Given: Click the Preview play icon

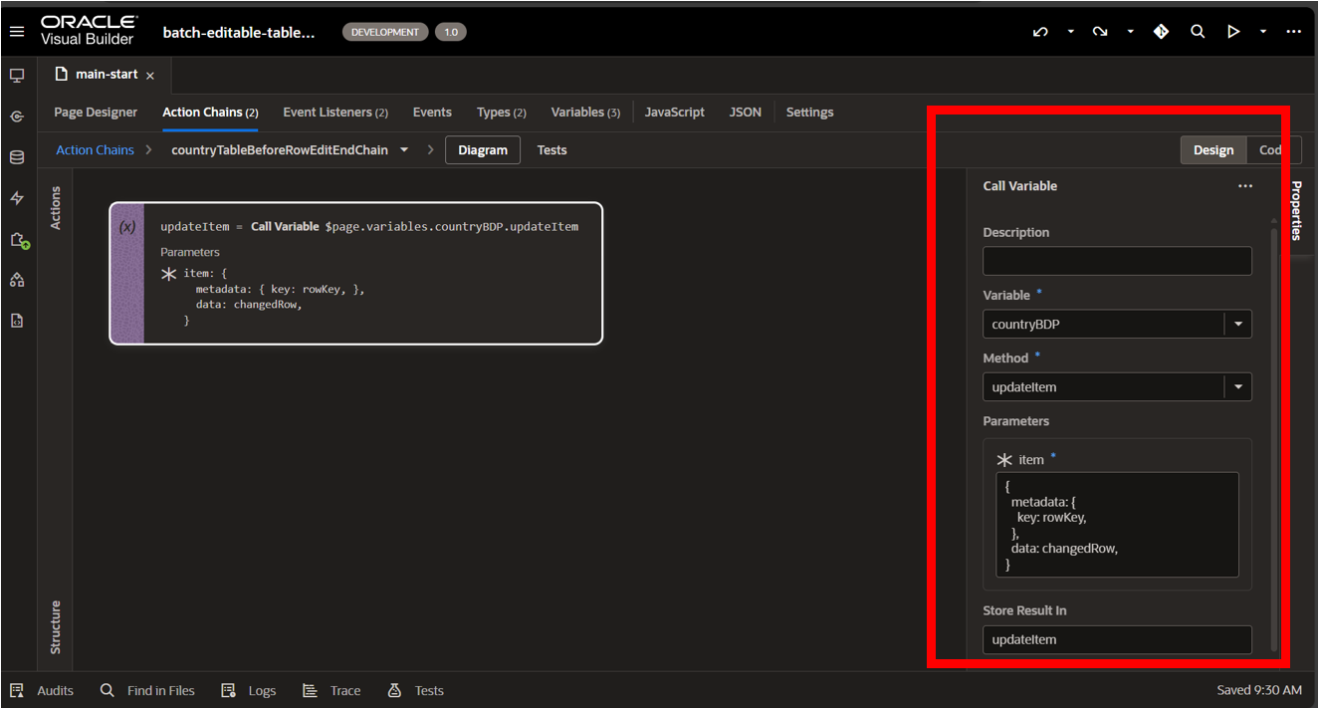Looking at the screenshot, I should [x=1234, y=32].
